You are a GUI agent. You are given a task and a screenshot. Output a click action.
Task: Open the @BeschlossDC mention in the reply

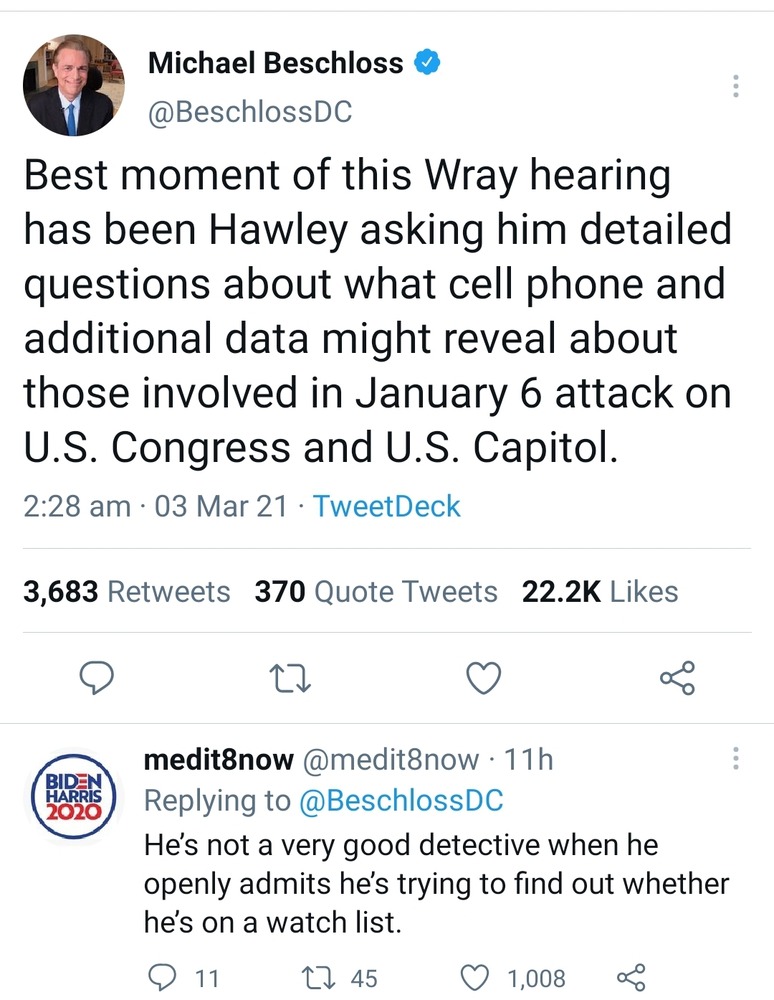[402, 801]
